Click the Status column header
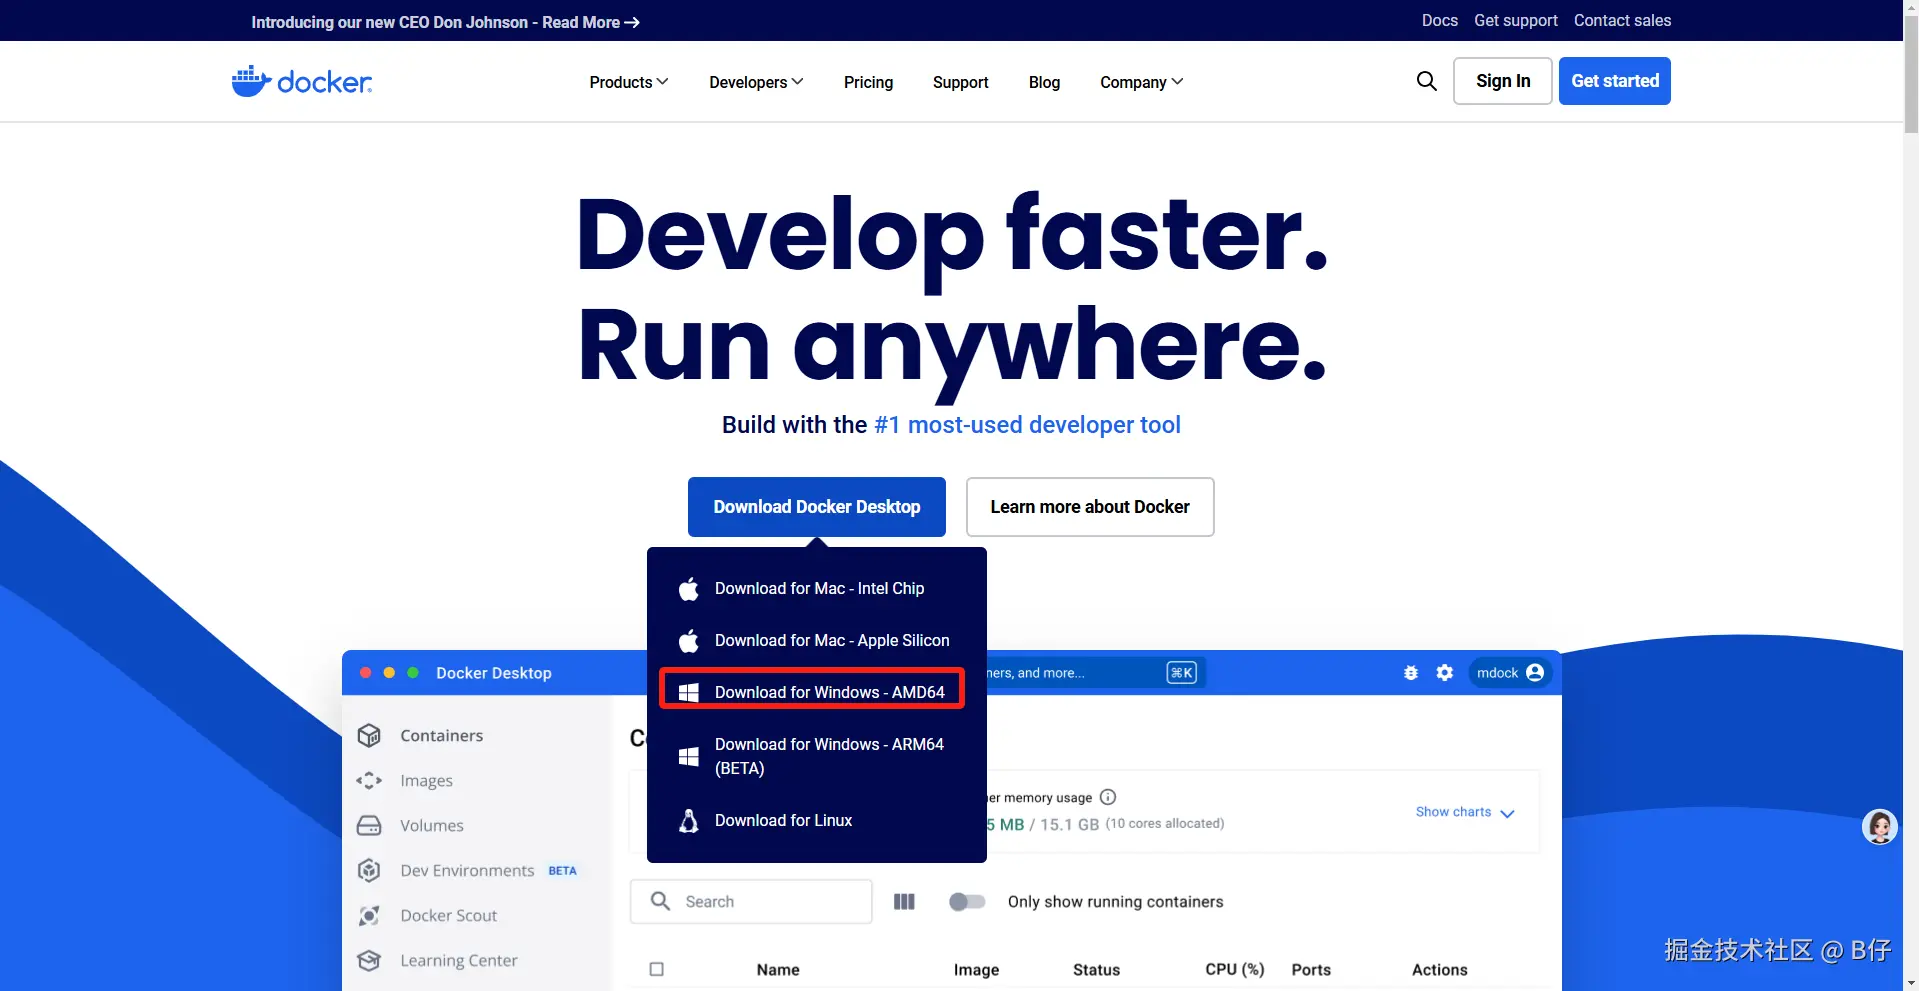1919x991 pixels. click(1096, 970)
